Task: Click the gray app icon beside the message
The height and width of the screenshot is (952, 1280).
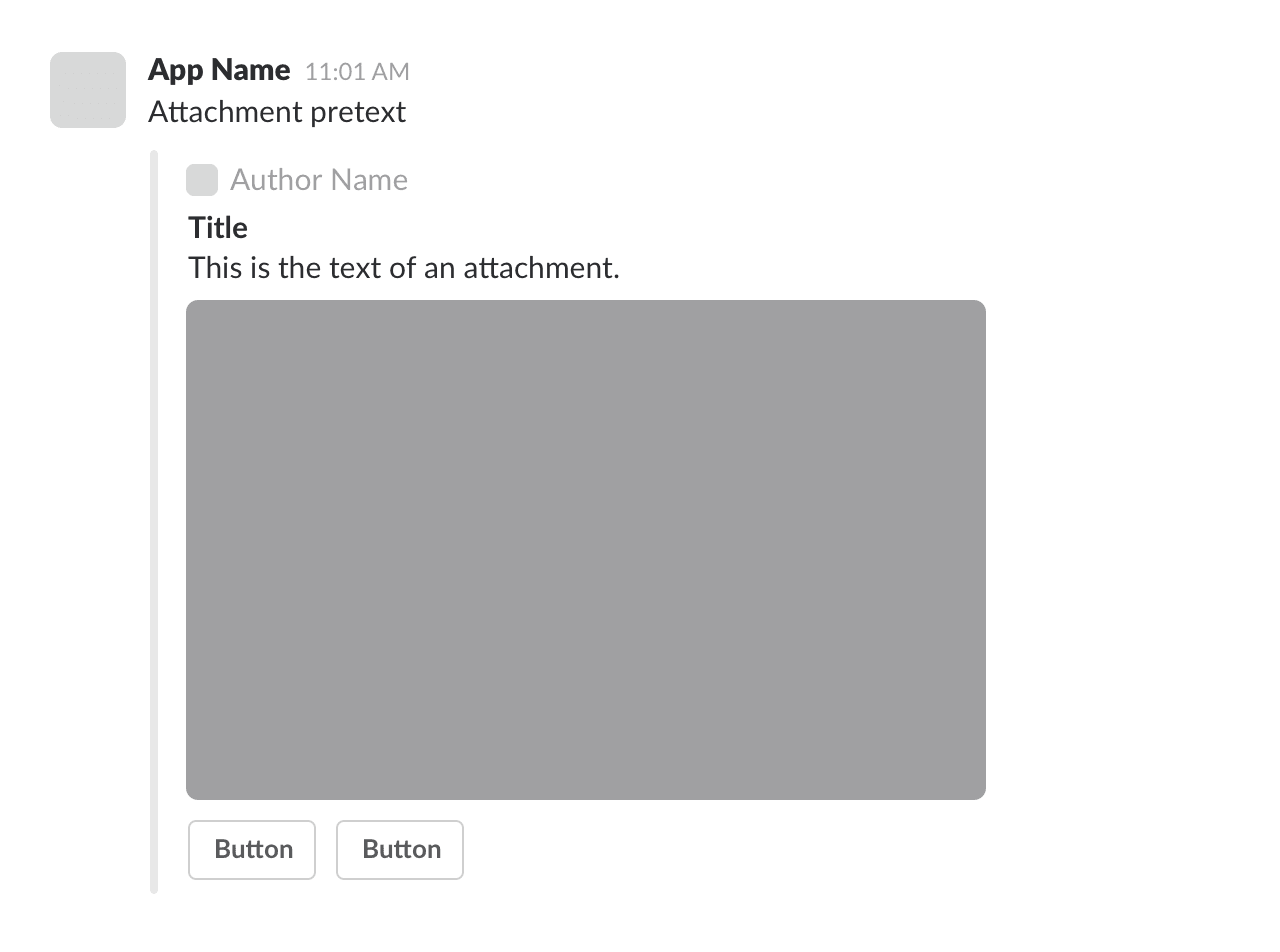Action: pyautogui.click(x=87, y=89)
